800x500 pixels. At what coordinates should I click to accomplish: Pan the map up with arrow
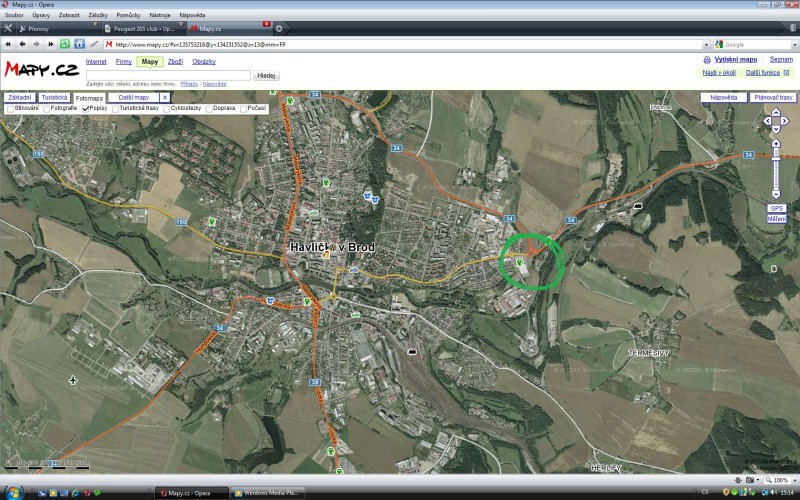point(775,112)
